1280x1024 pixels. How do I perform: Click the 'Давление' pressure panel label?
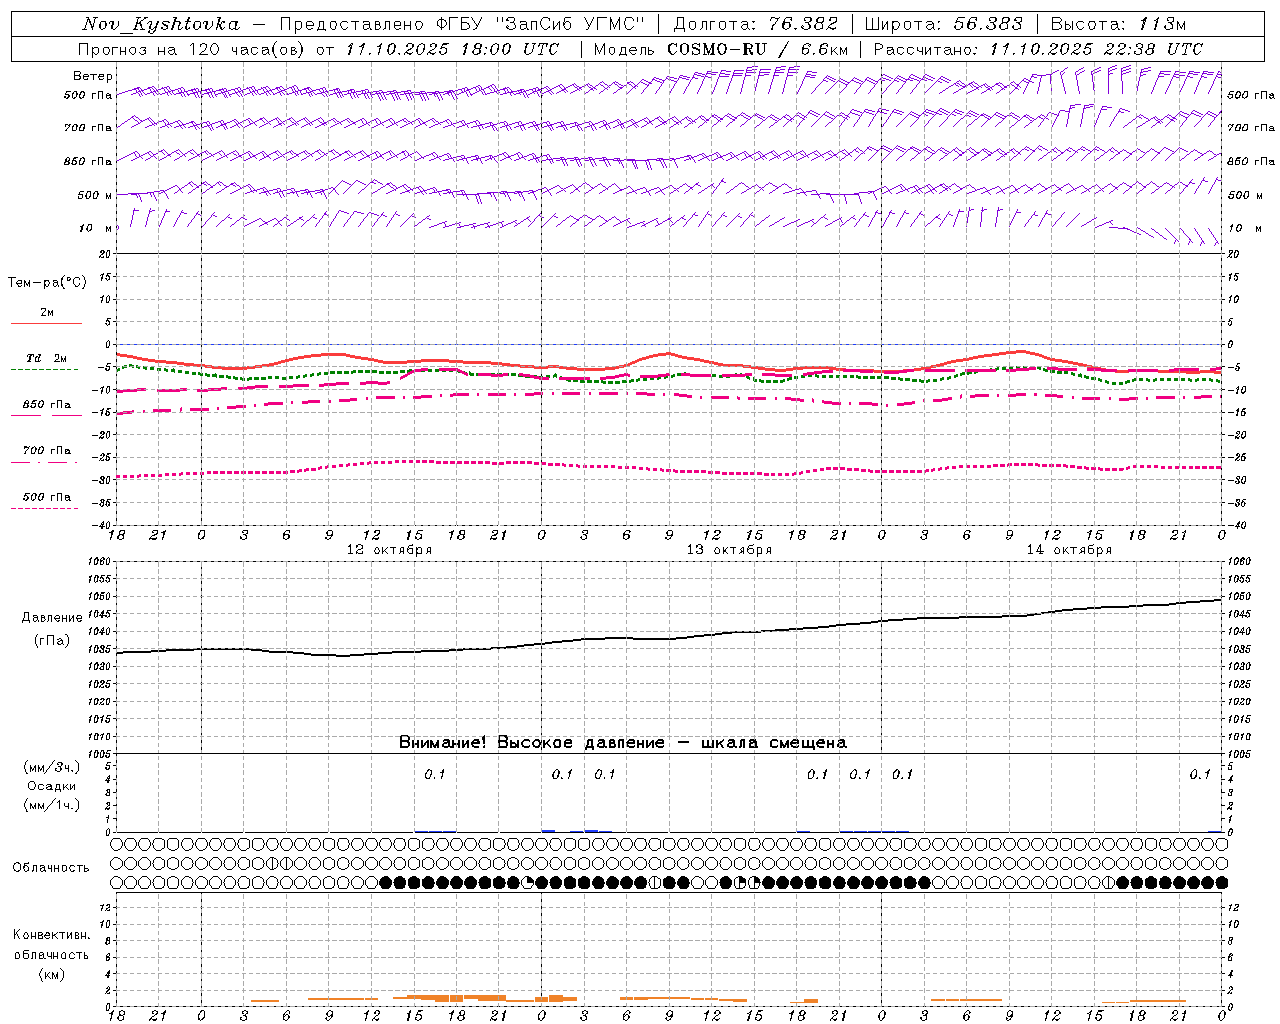click(53, 618)
